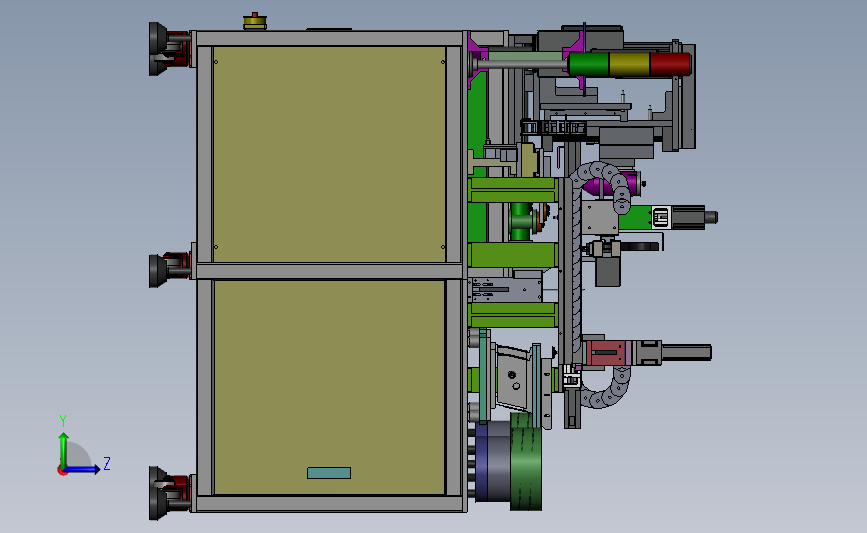This screenshot has width=867, height=533.
Task: Select the red segment of the signal tower light
Action: 671,64
